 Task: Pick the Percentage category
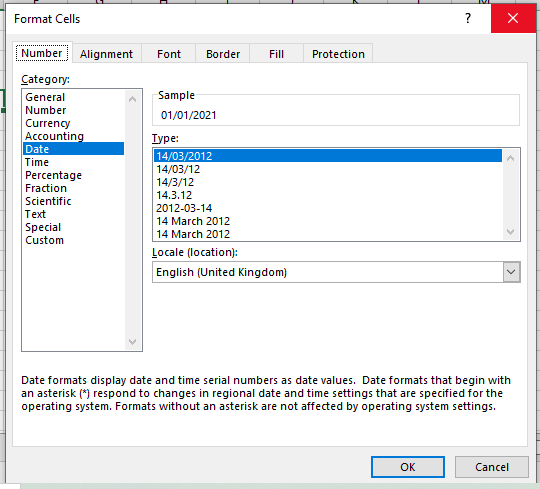pyautogui.click(x=73, y=175)
